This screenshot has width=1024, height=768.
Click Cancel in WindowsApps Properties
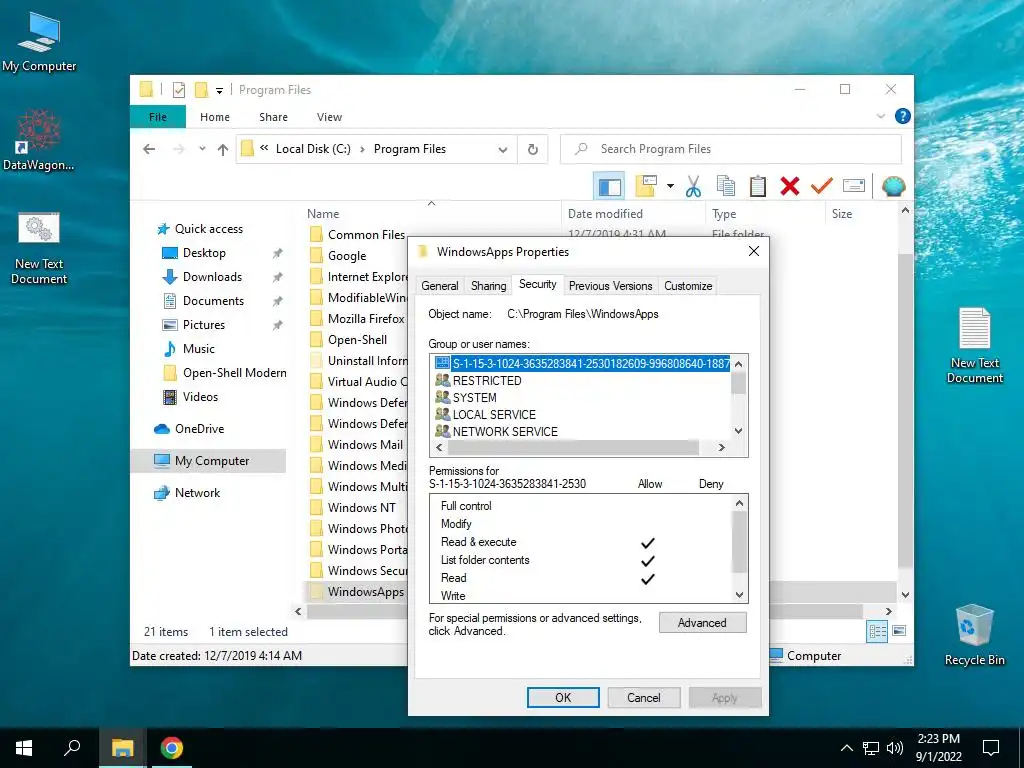[x=644, y=697]
